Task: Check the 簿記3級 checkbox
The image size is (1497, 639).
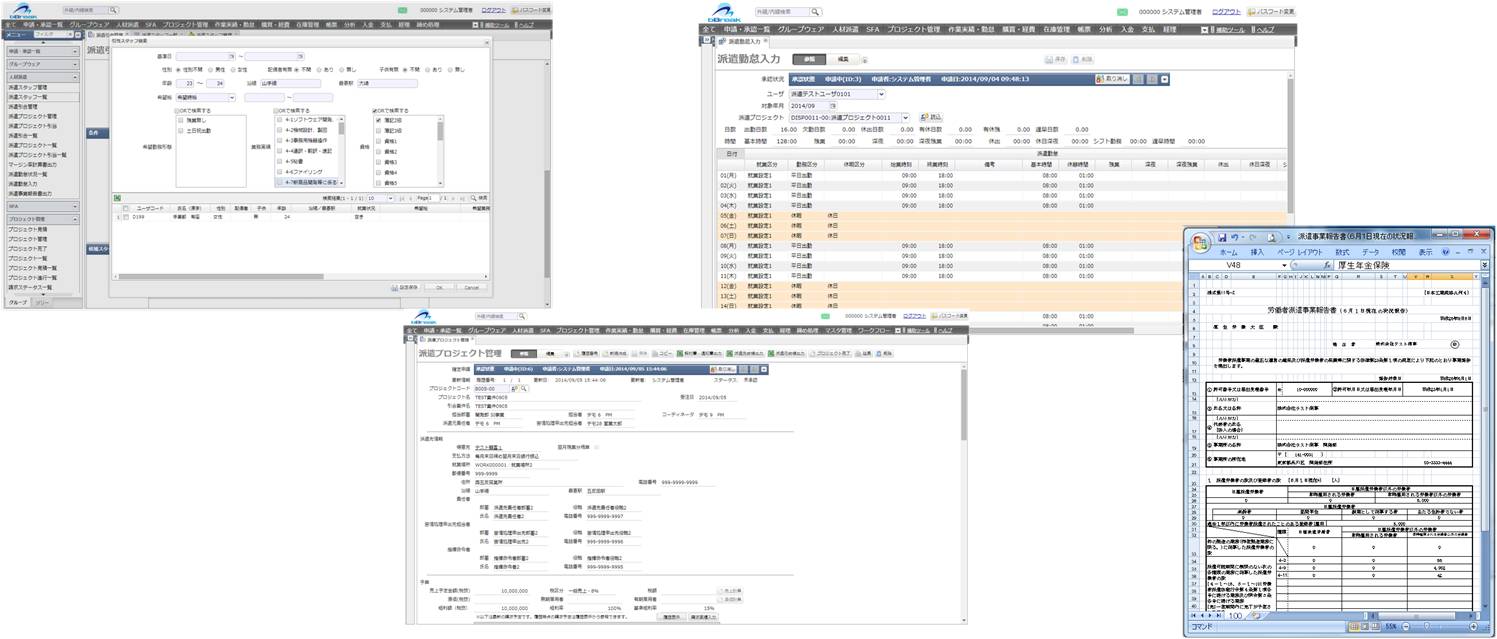Action: pos(378,131)
